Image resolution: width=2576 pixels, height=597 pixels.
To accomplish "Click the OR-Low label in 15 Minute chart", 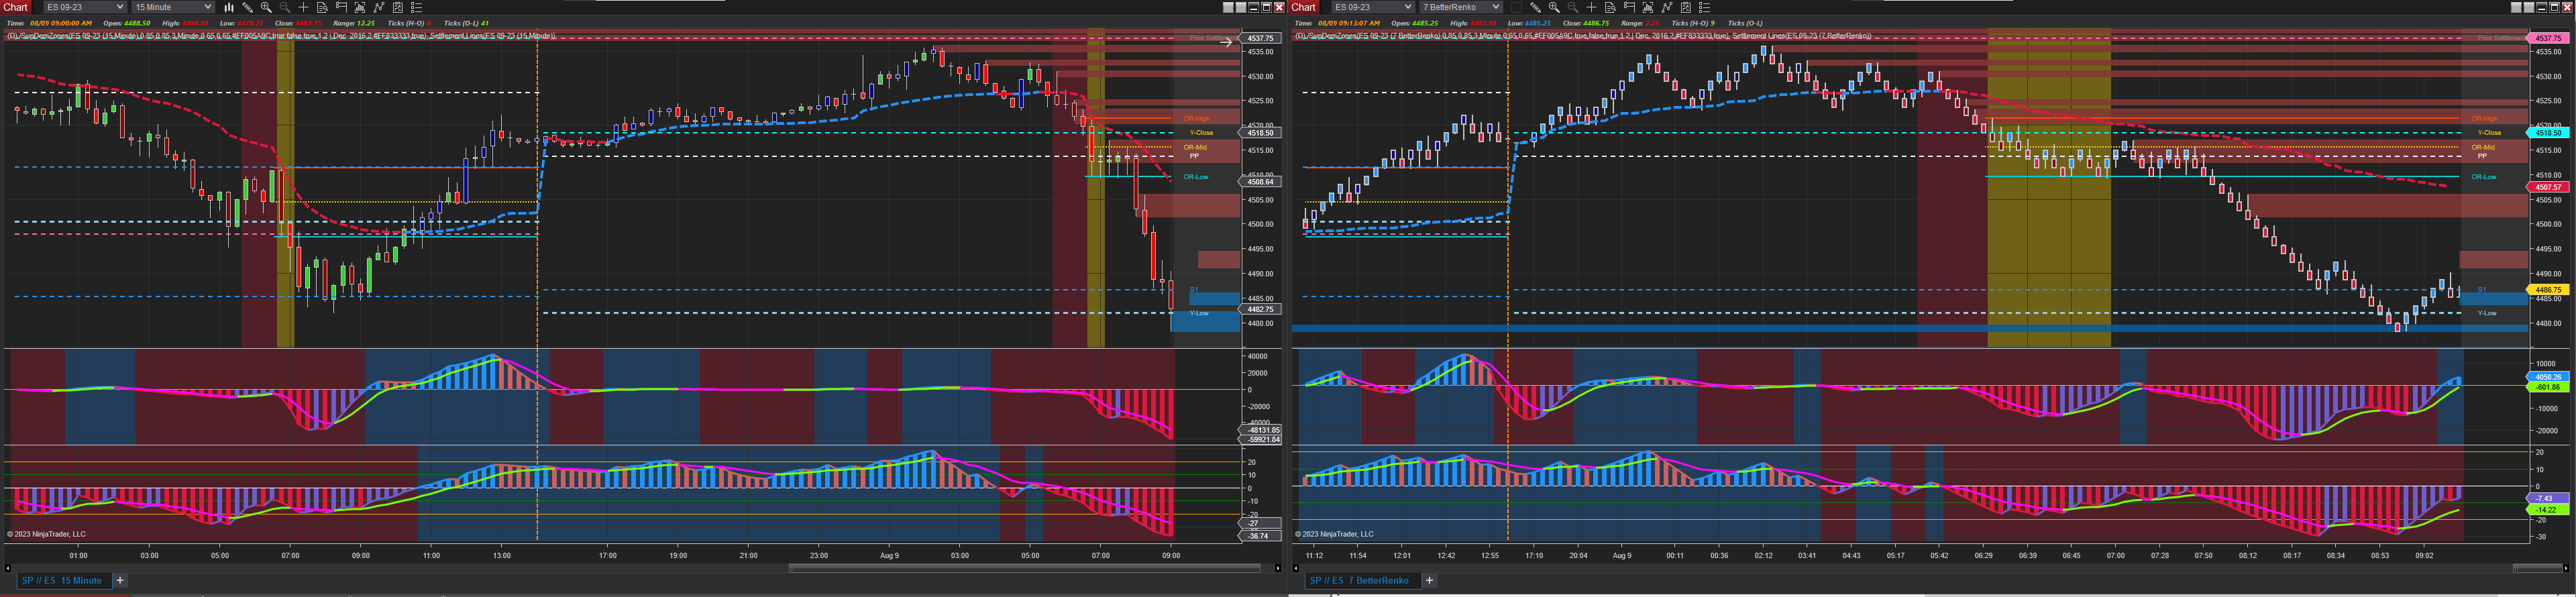I will point(1196,177).
